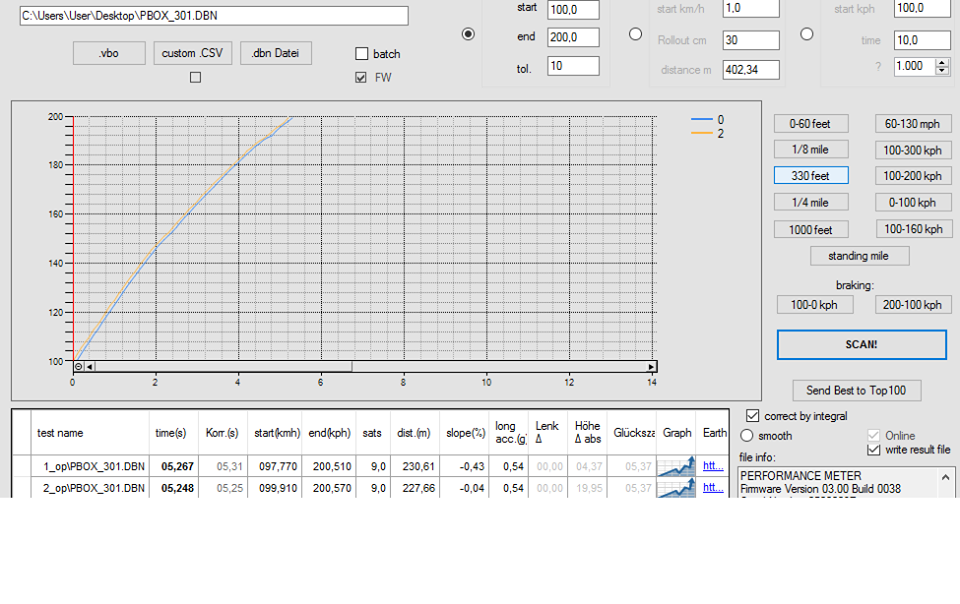Screen dimensions: 960x604
Task: Toggle correct by integral checkbox
Action: click(753, 415)
